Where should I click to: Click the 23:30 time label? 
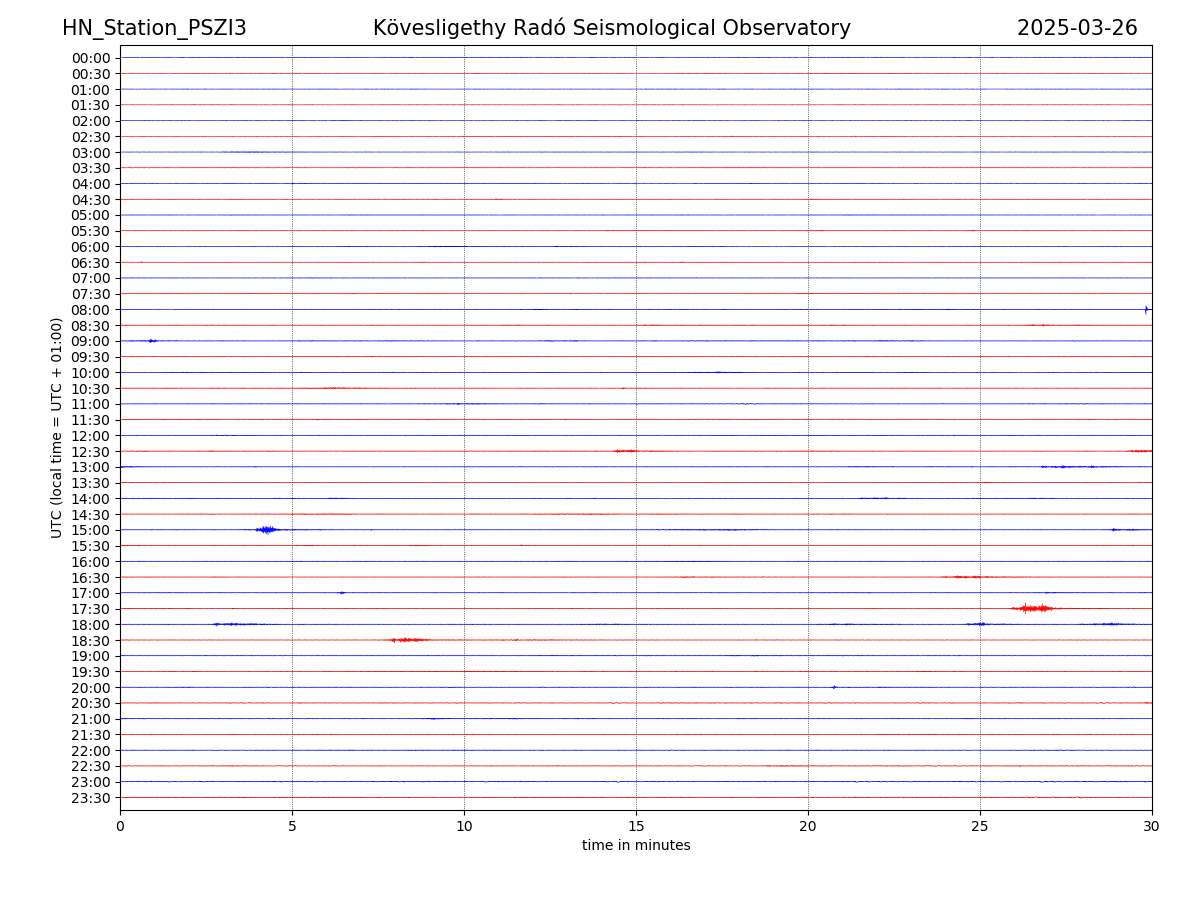click(91, 798)
